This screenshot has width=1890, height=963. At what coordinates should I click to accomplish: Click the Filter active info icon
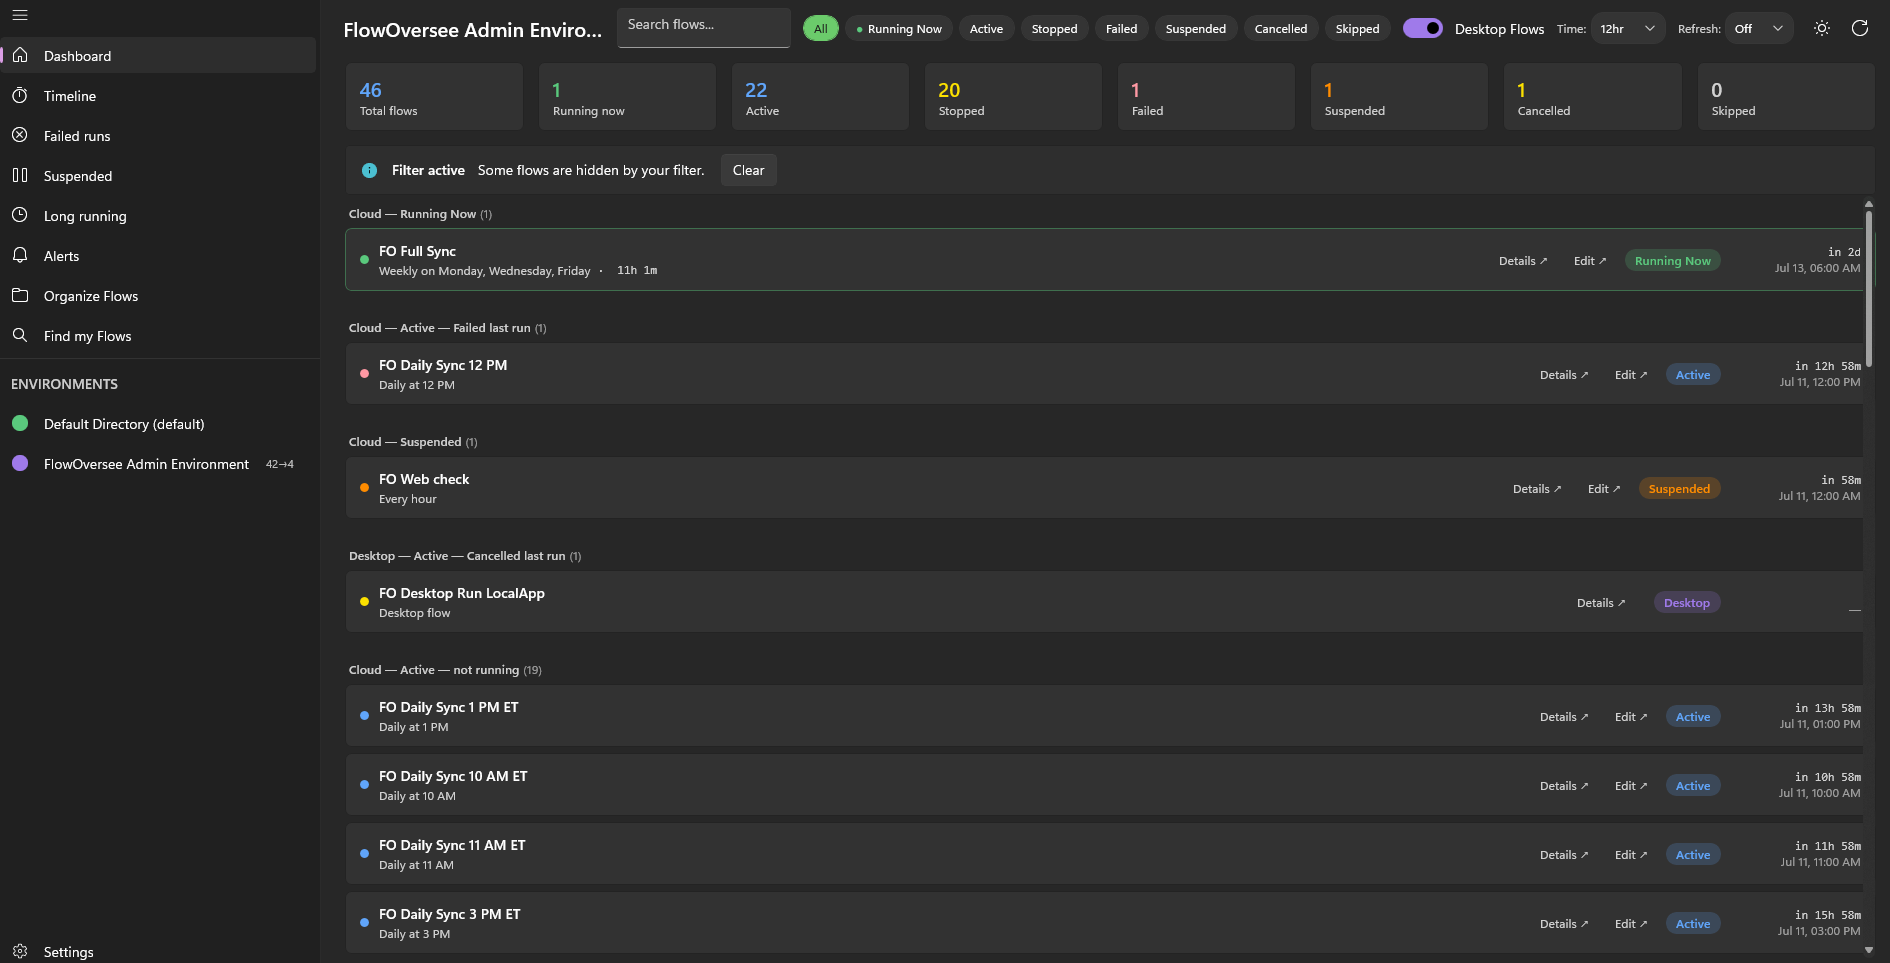pos(369,170)
